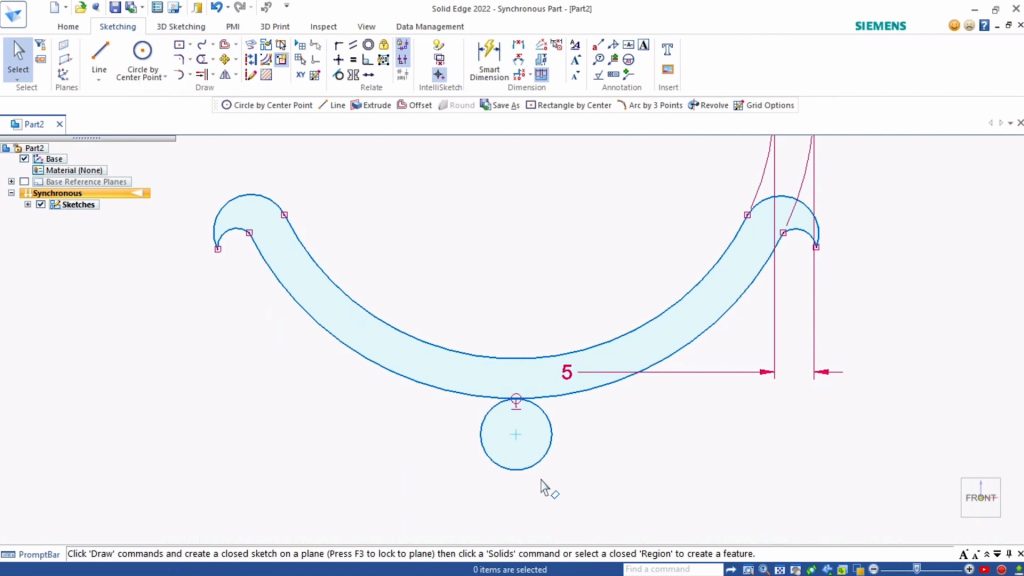Screen dimensions: 1024x576
Task: Open Select tool dropdown arrow
Action: point(18,79)
